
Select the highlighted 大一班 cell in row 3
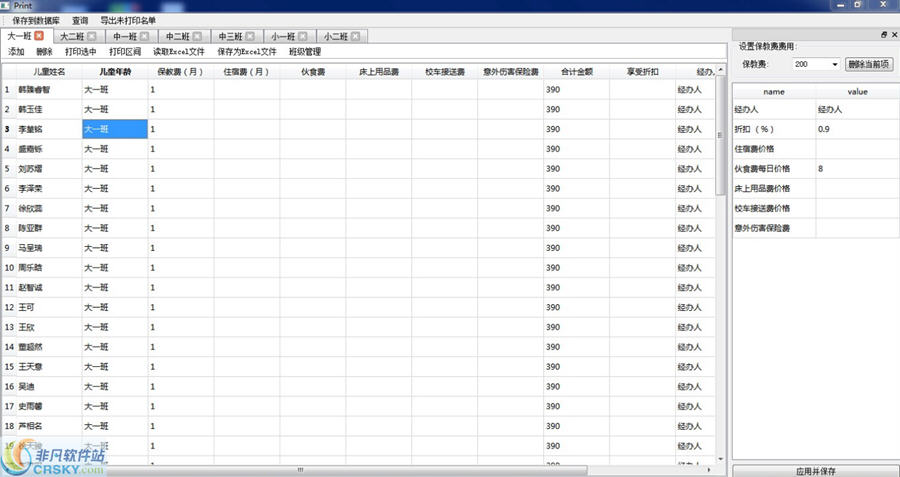(115, 129)
